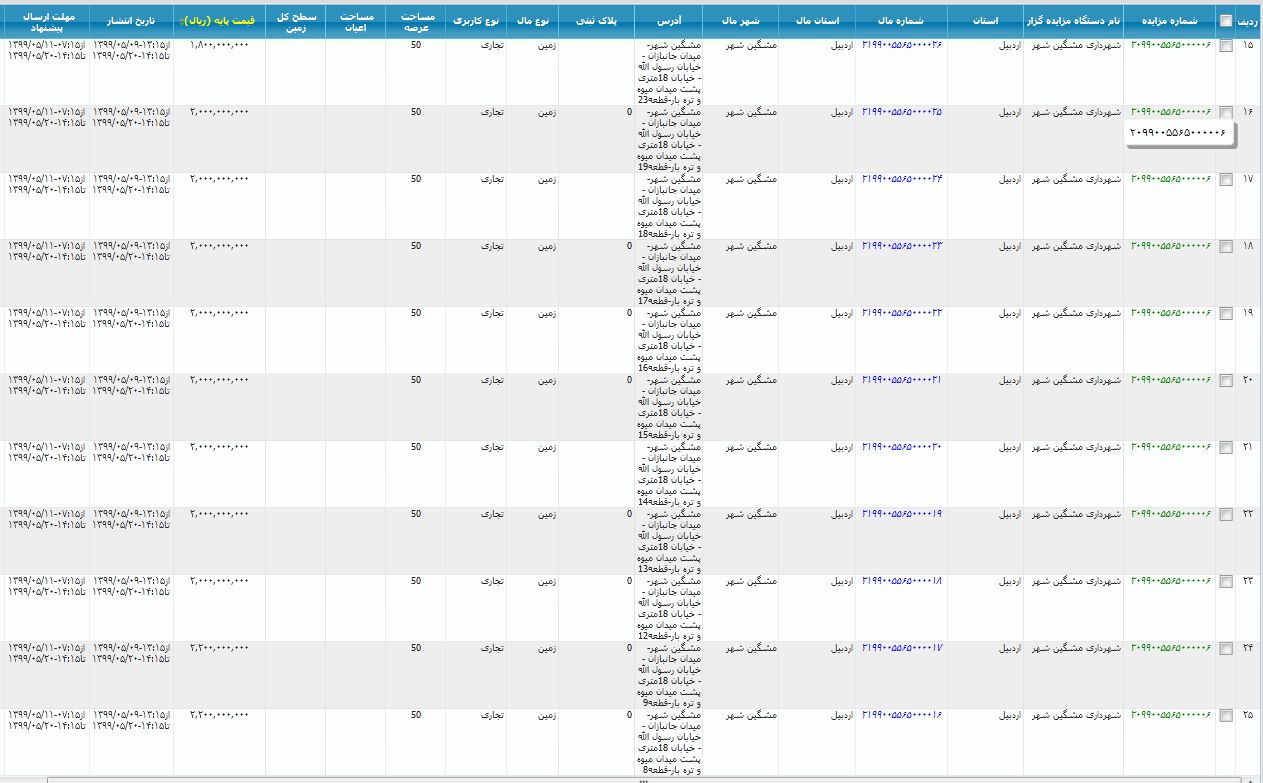Click the تاریخ انتشار column header
Image resolution: width=1263 pixels, height=783 pixels.
tap(131, 21)
